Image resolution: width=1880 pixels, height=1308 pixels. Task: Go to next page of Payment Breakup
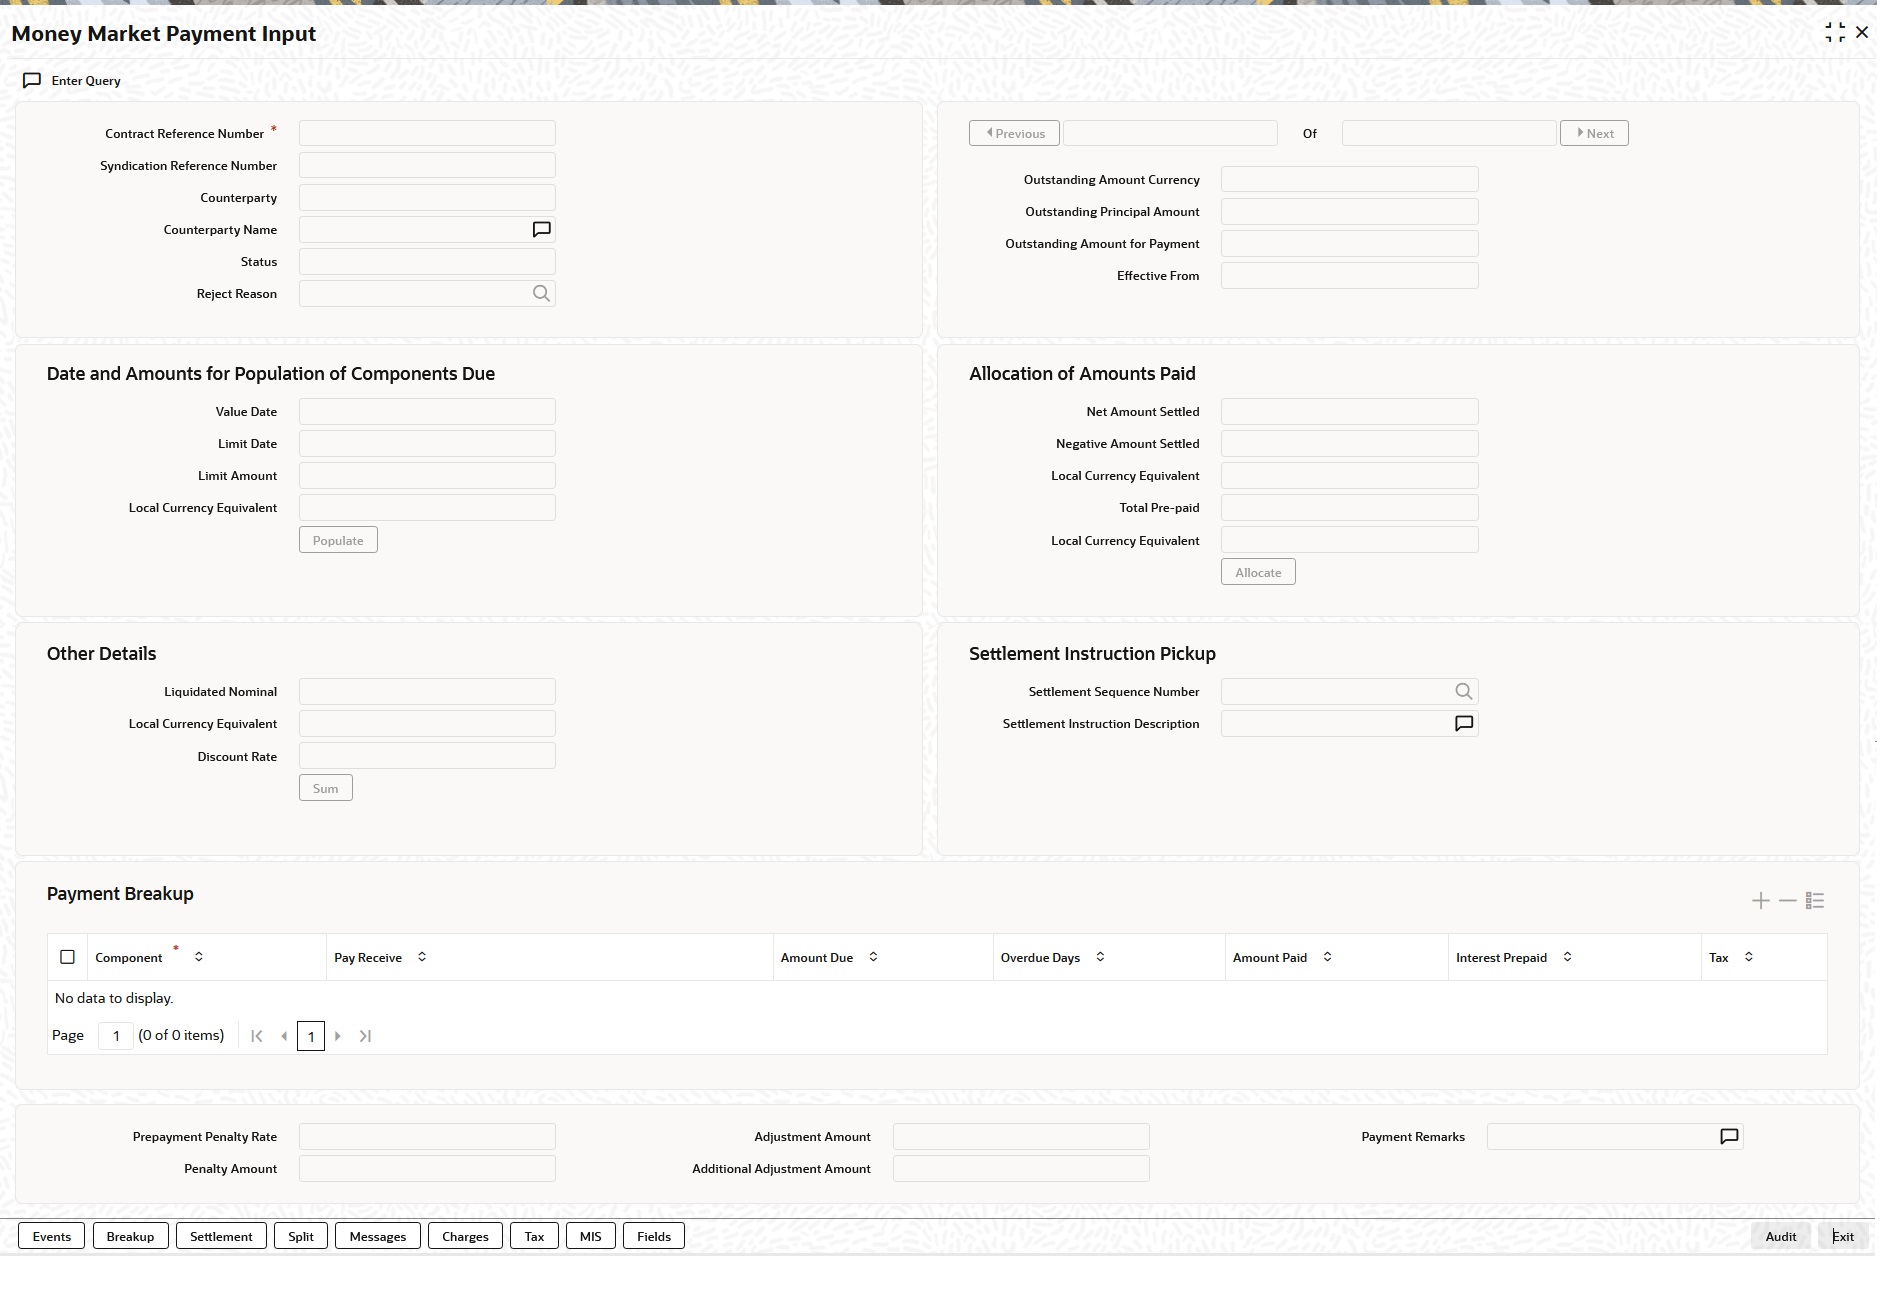pyautogui.click(x=338, y=1036)
